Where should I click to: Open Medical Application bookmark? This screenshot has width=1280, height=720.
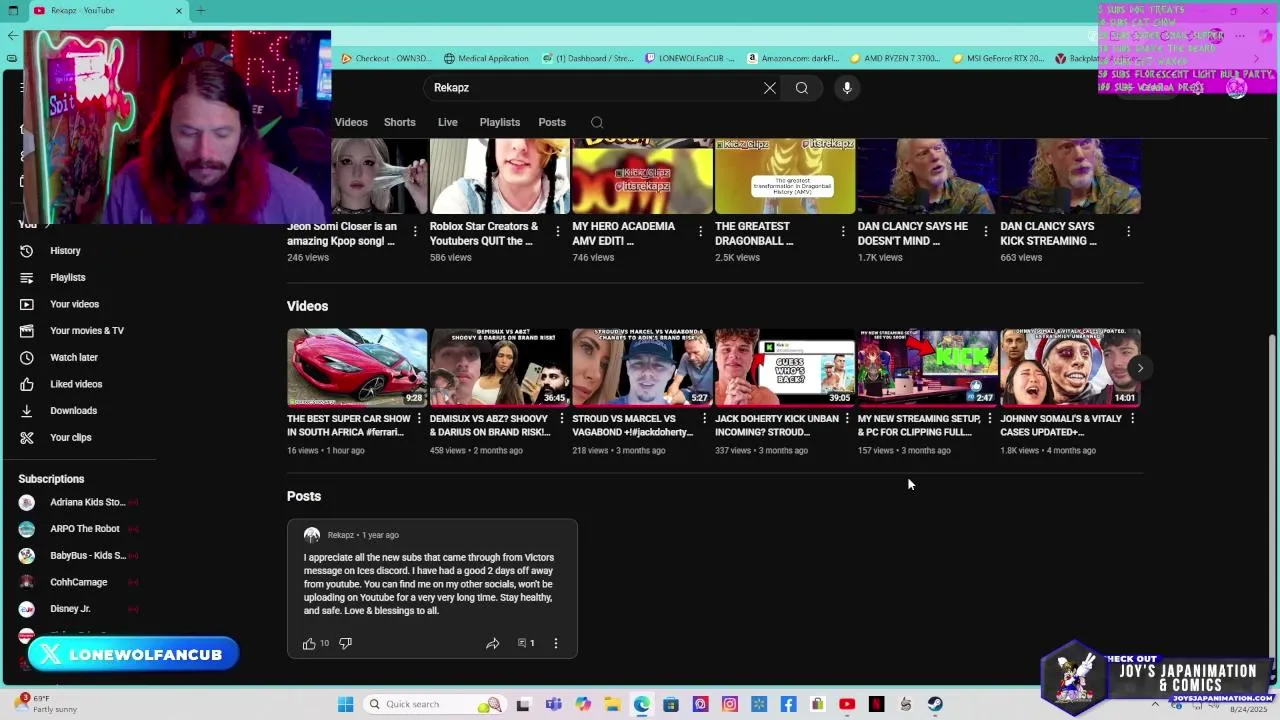[486, 58]
